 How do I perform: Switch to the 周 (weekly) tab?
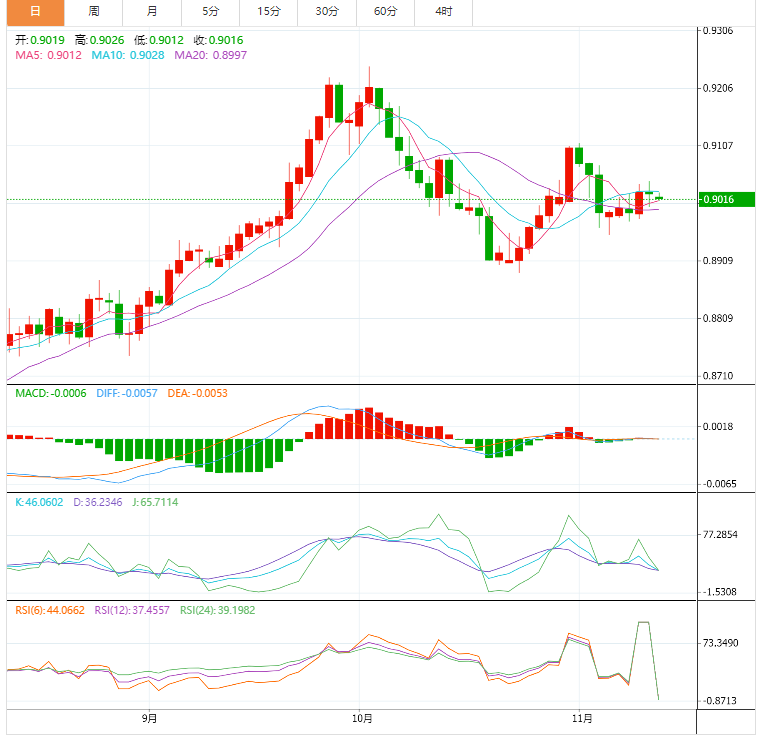pos(94,12)
